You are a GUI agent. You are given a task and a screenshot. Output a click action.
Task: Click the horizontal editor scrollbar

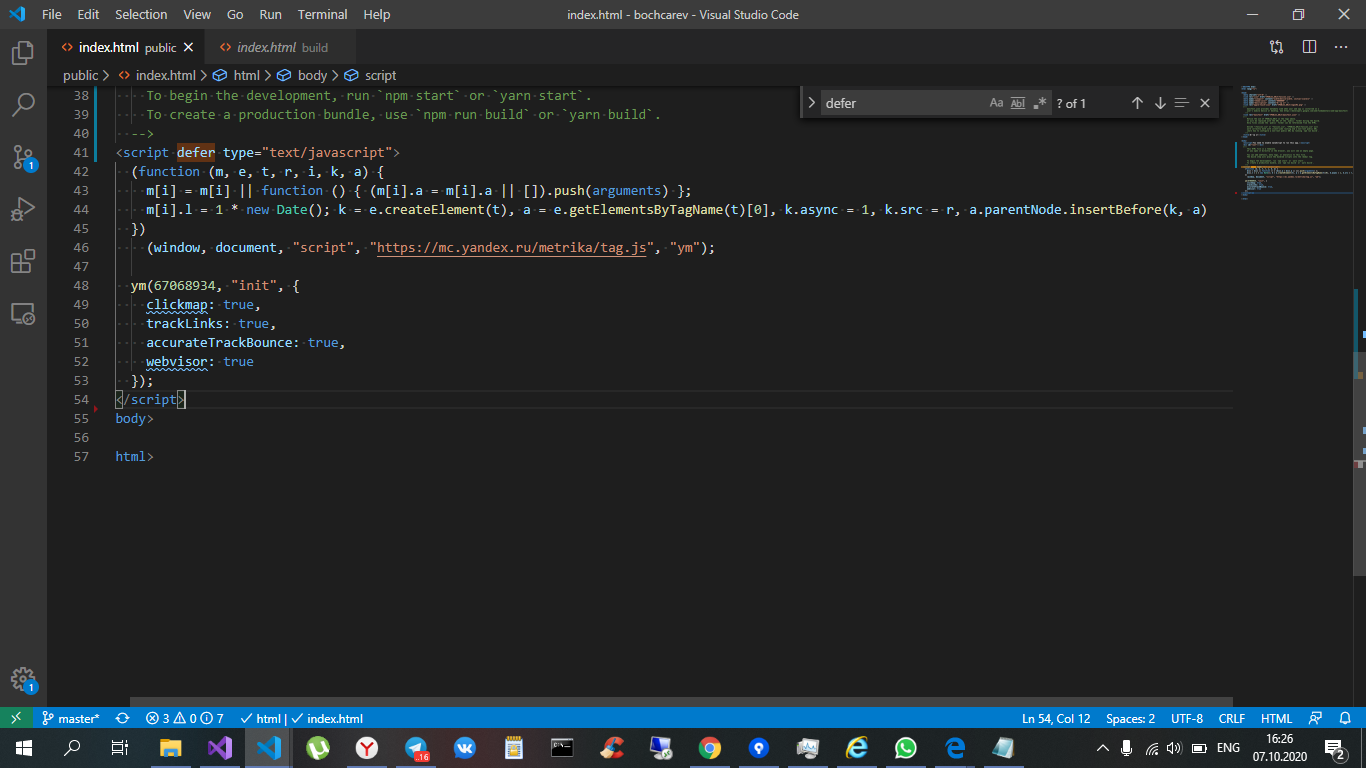[x=681, y=702]
